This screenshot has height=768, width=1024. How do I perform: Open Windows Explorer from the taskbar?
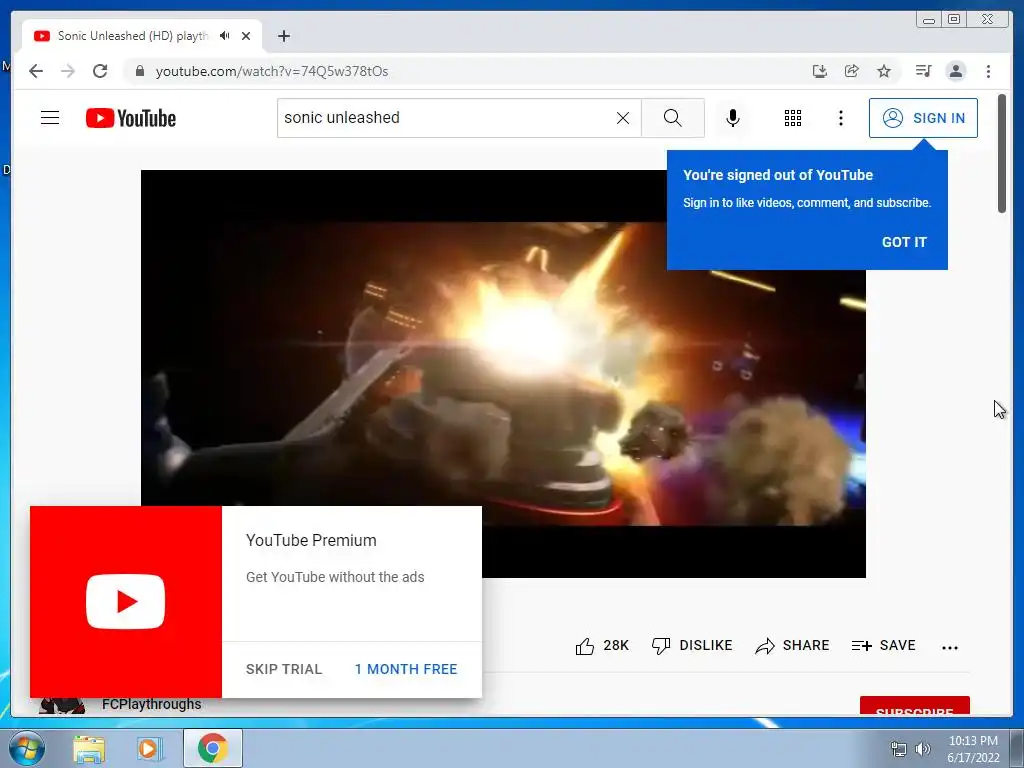click(x=89, y=748)
